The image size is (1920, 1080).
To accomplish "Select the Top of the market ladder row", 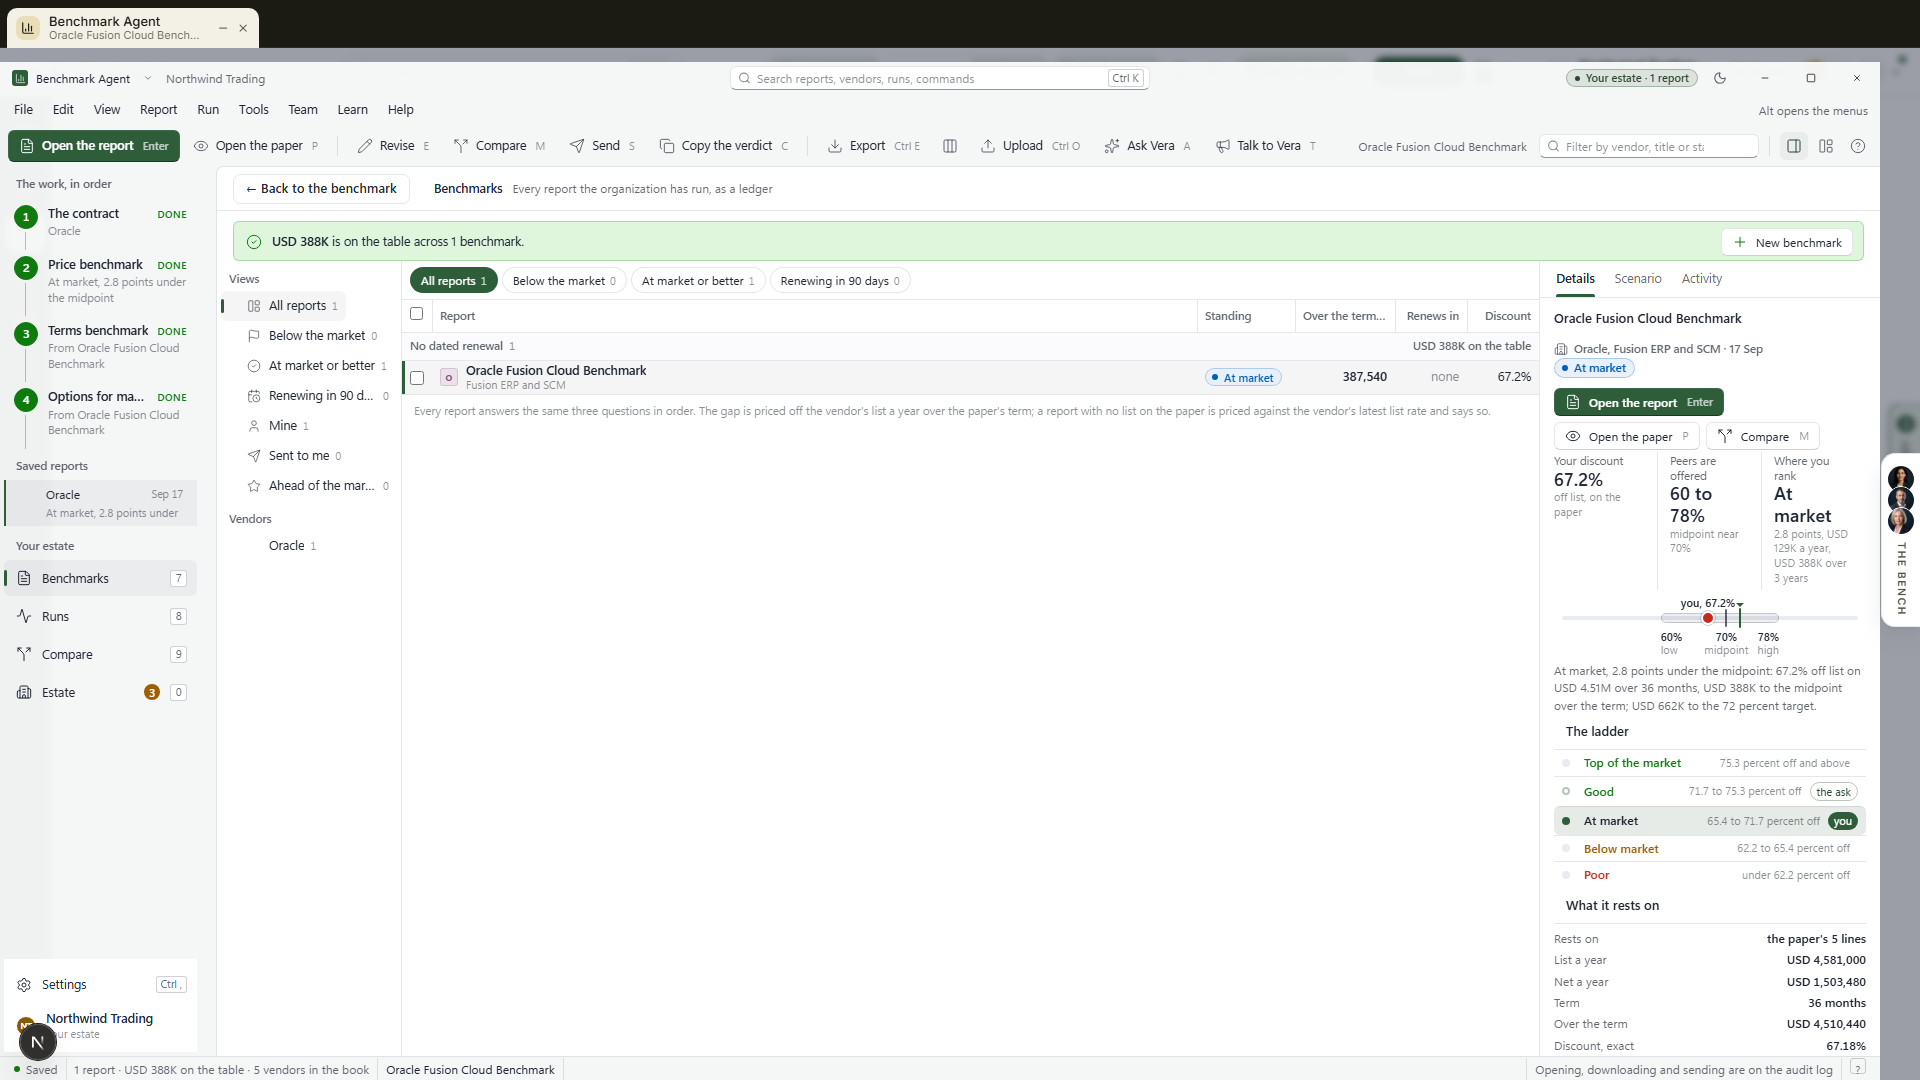I will 1710,763.
